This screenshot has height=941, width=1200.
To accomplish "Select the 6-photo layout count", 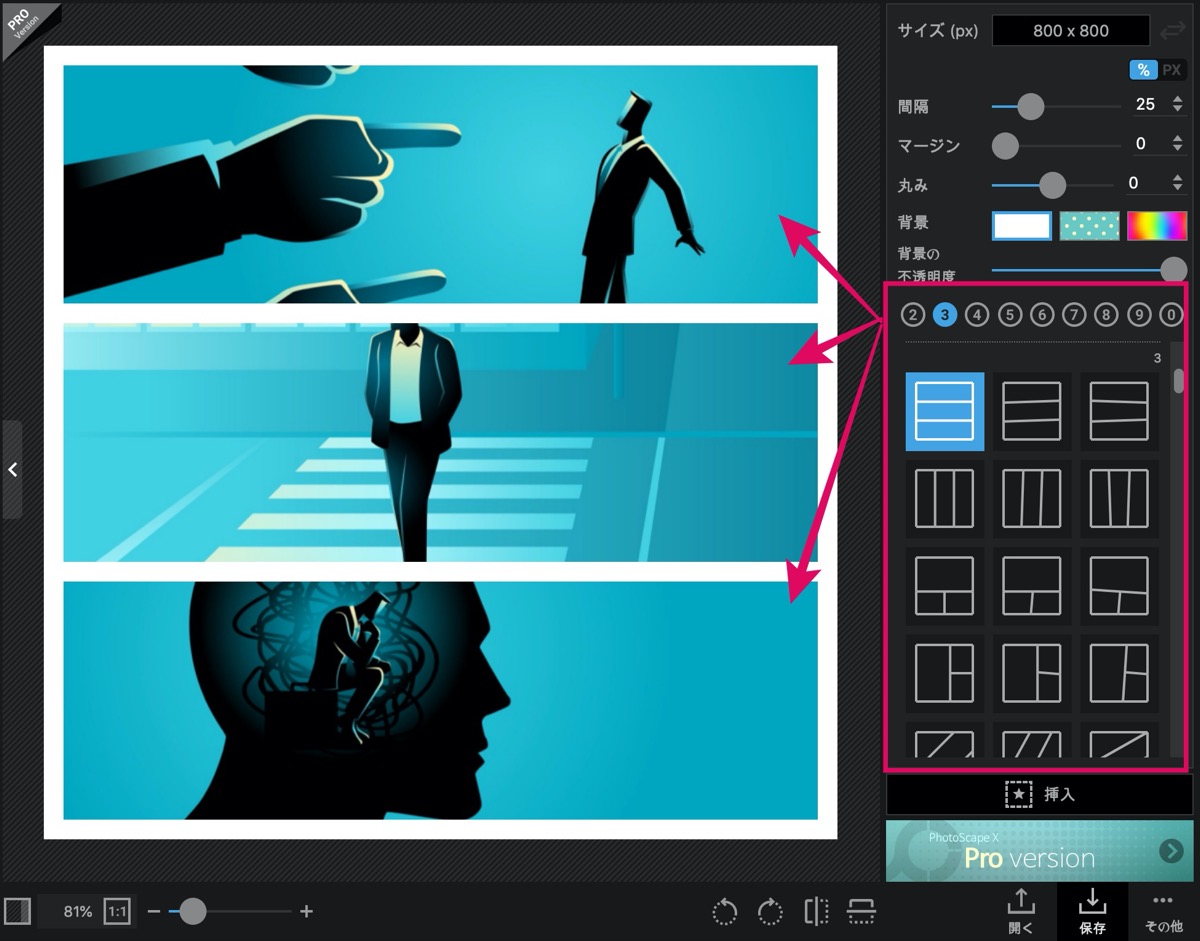I will [1042, 315].
